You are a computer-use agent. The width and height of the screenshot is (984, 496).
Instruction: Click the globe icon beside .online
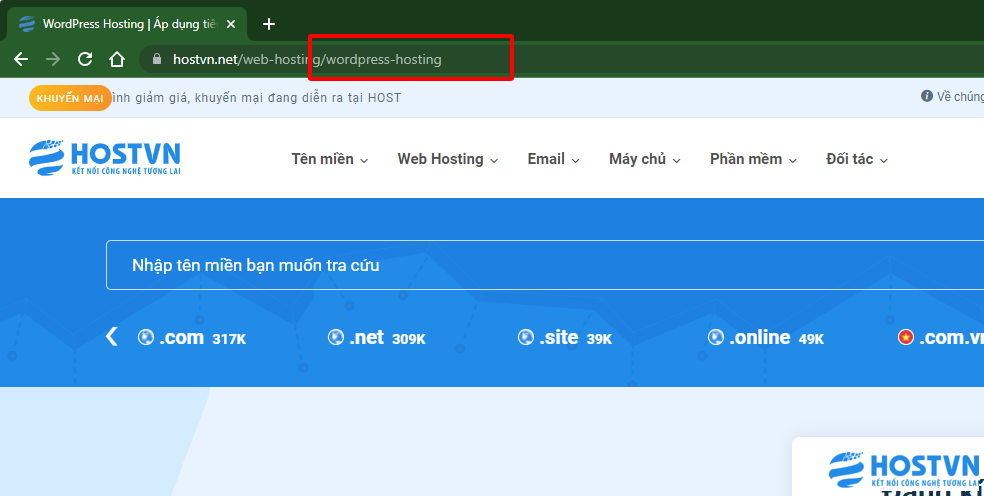tap(715, 337)
